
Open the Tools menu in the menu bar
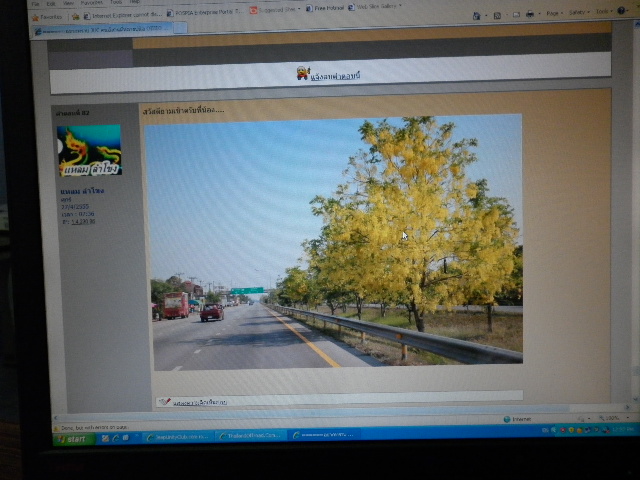tap(115, 3)
